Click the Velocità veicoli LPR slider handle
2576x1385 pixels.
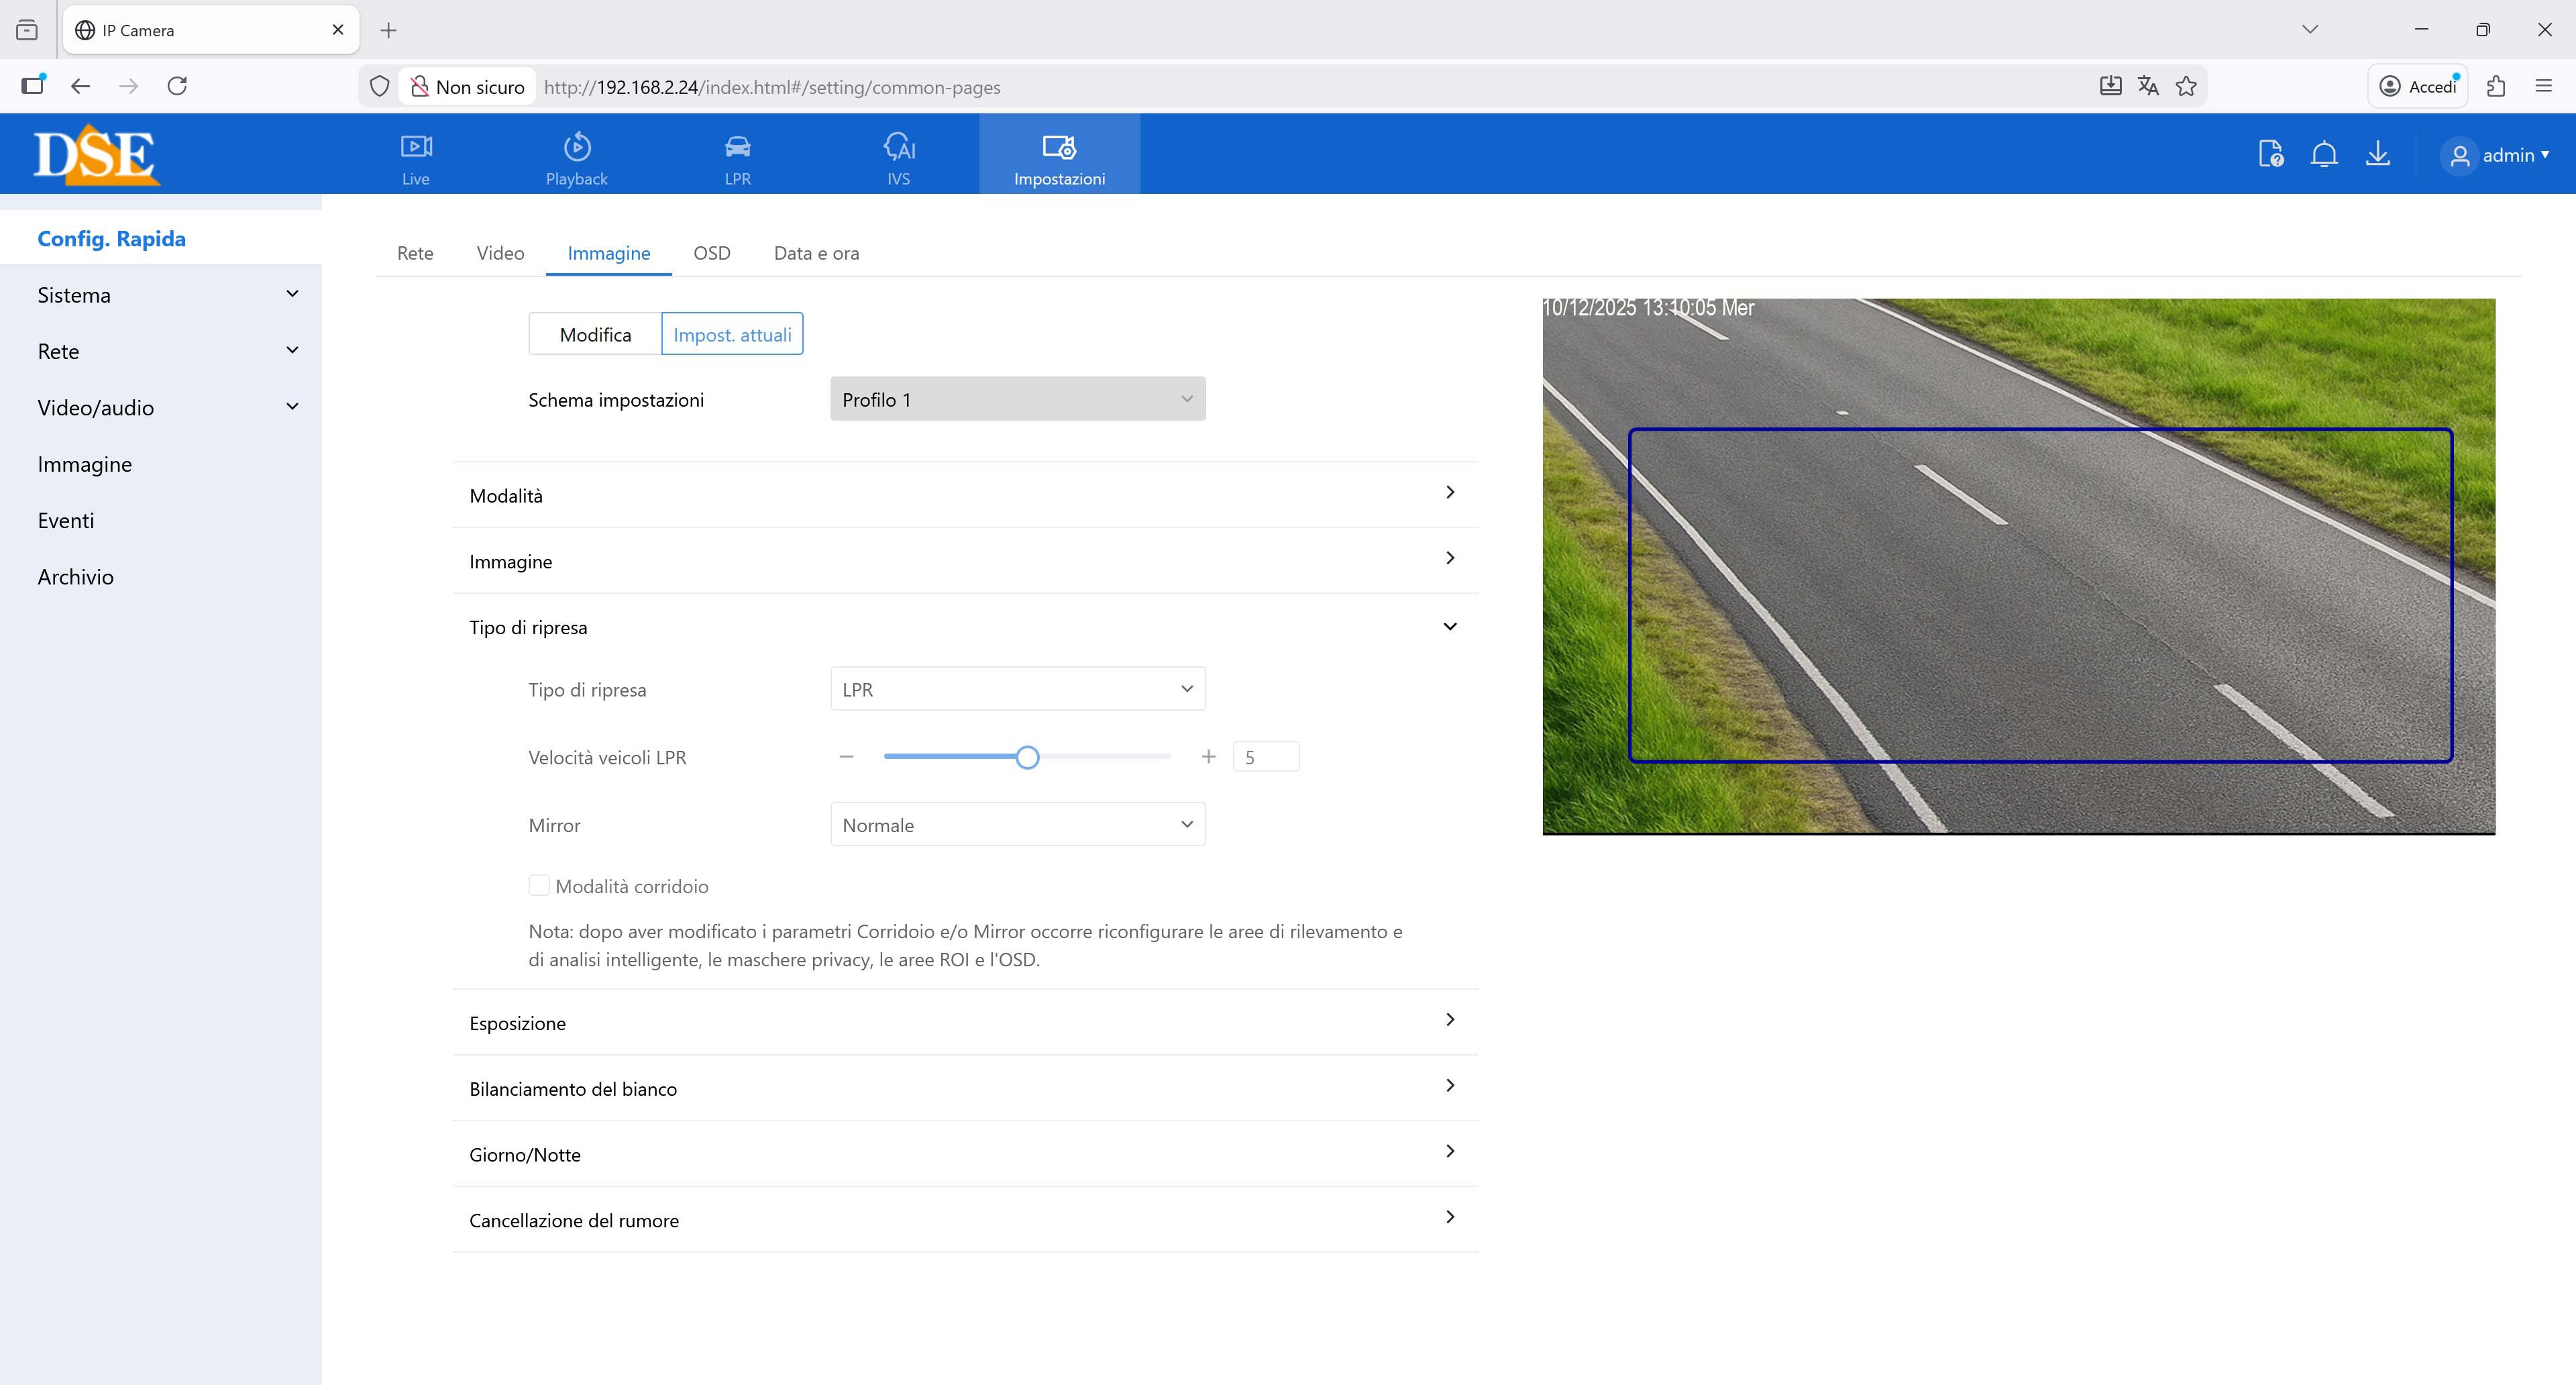pos(1027,757)
